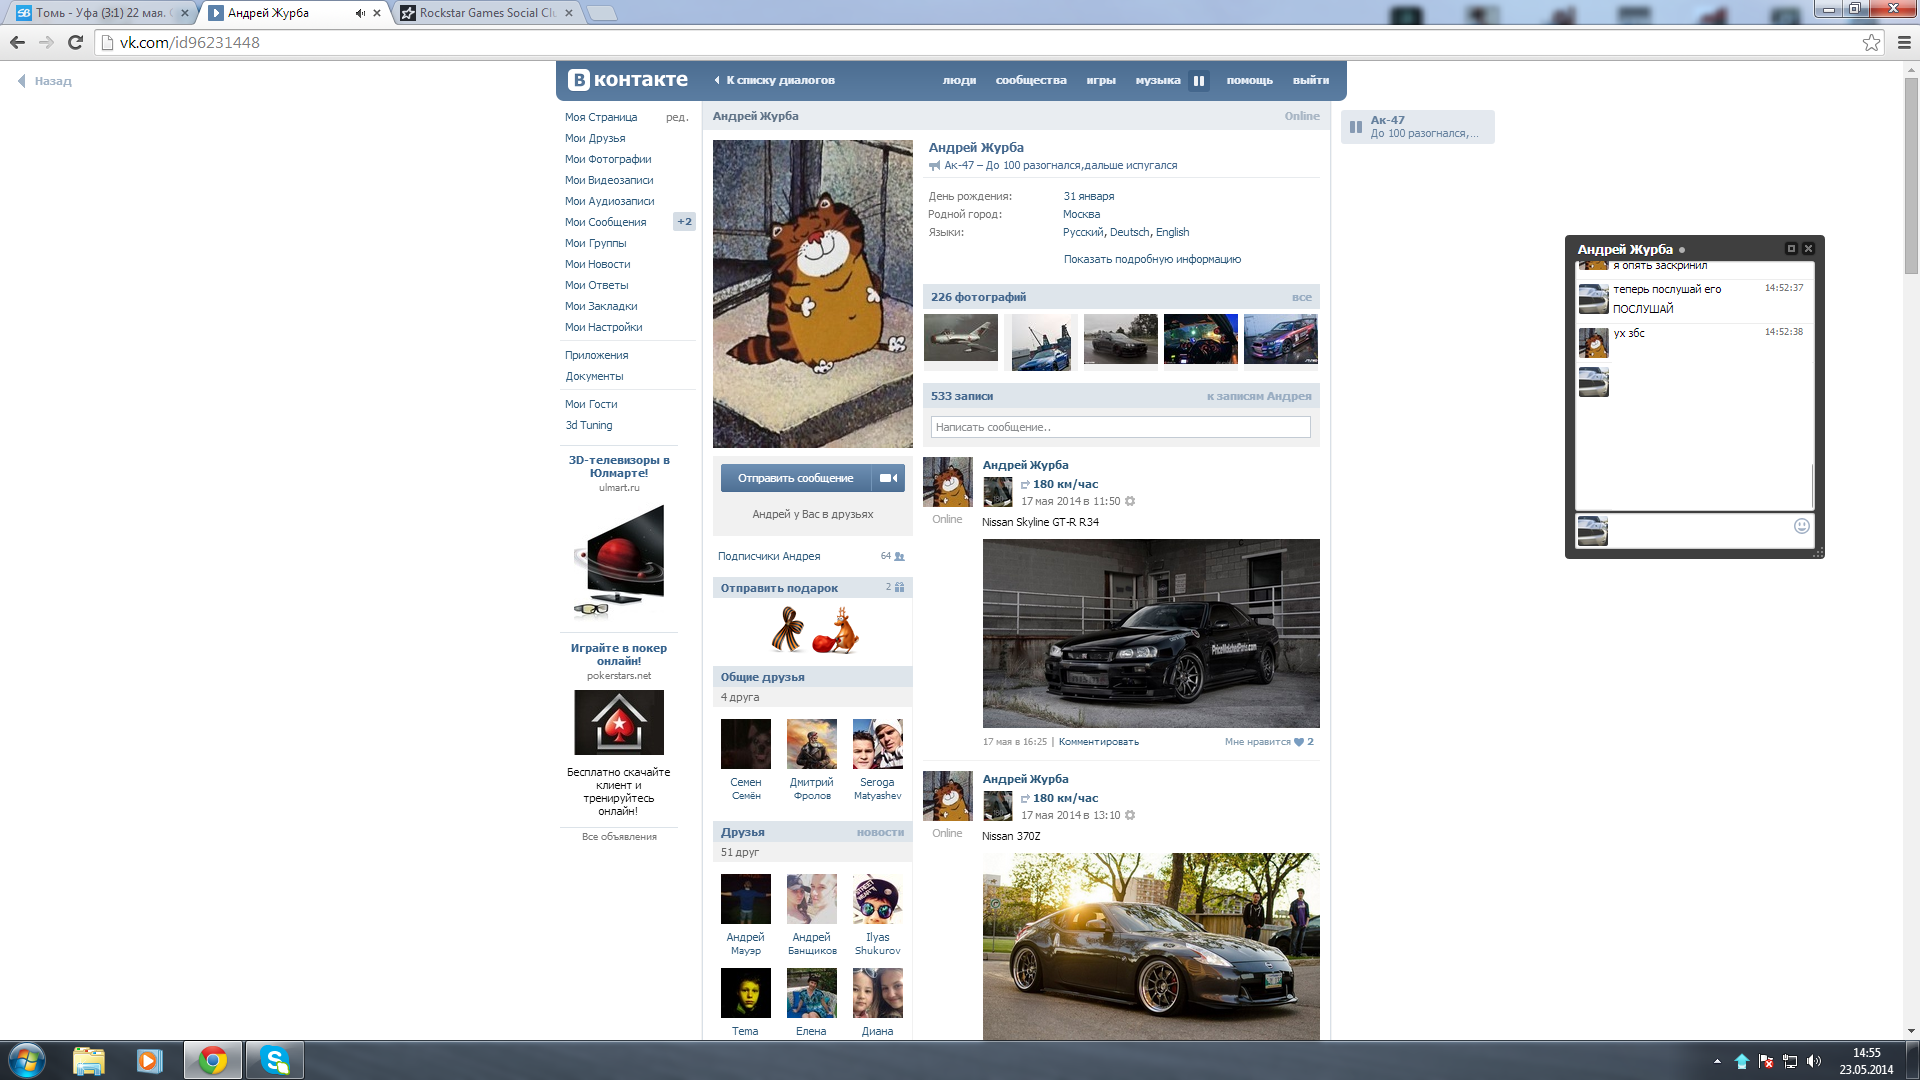Open the first airplane photo thumbnail

(x=960, y=339)
